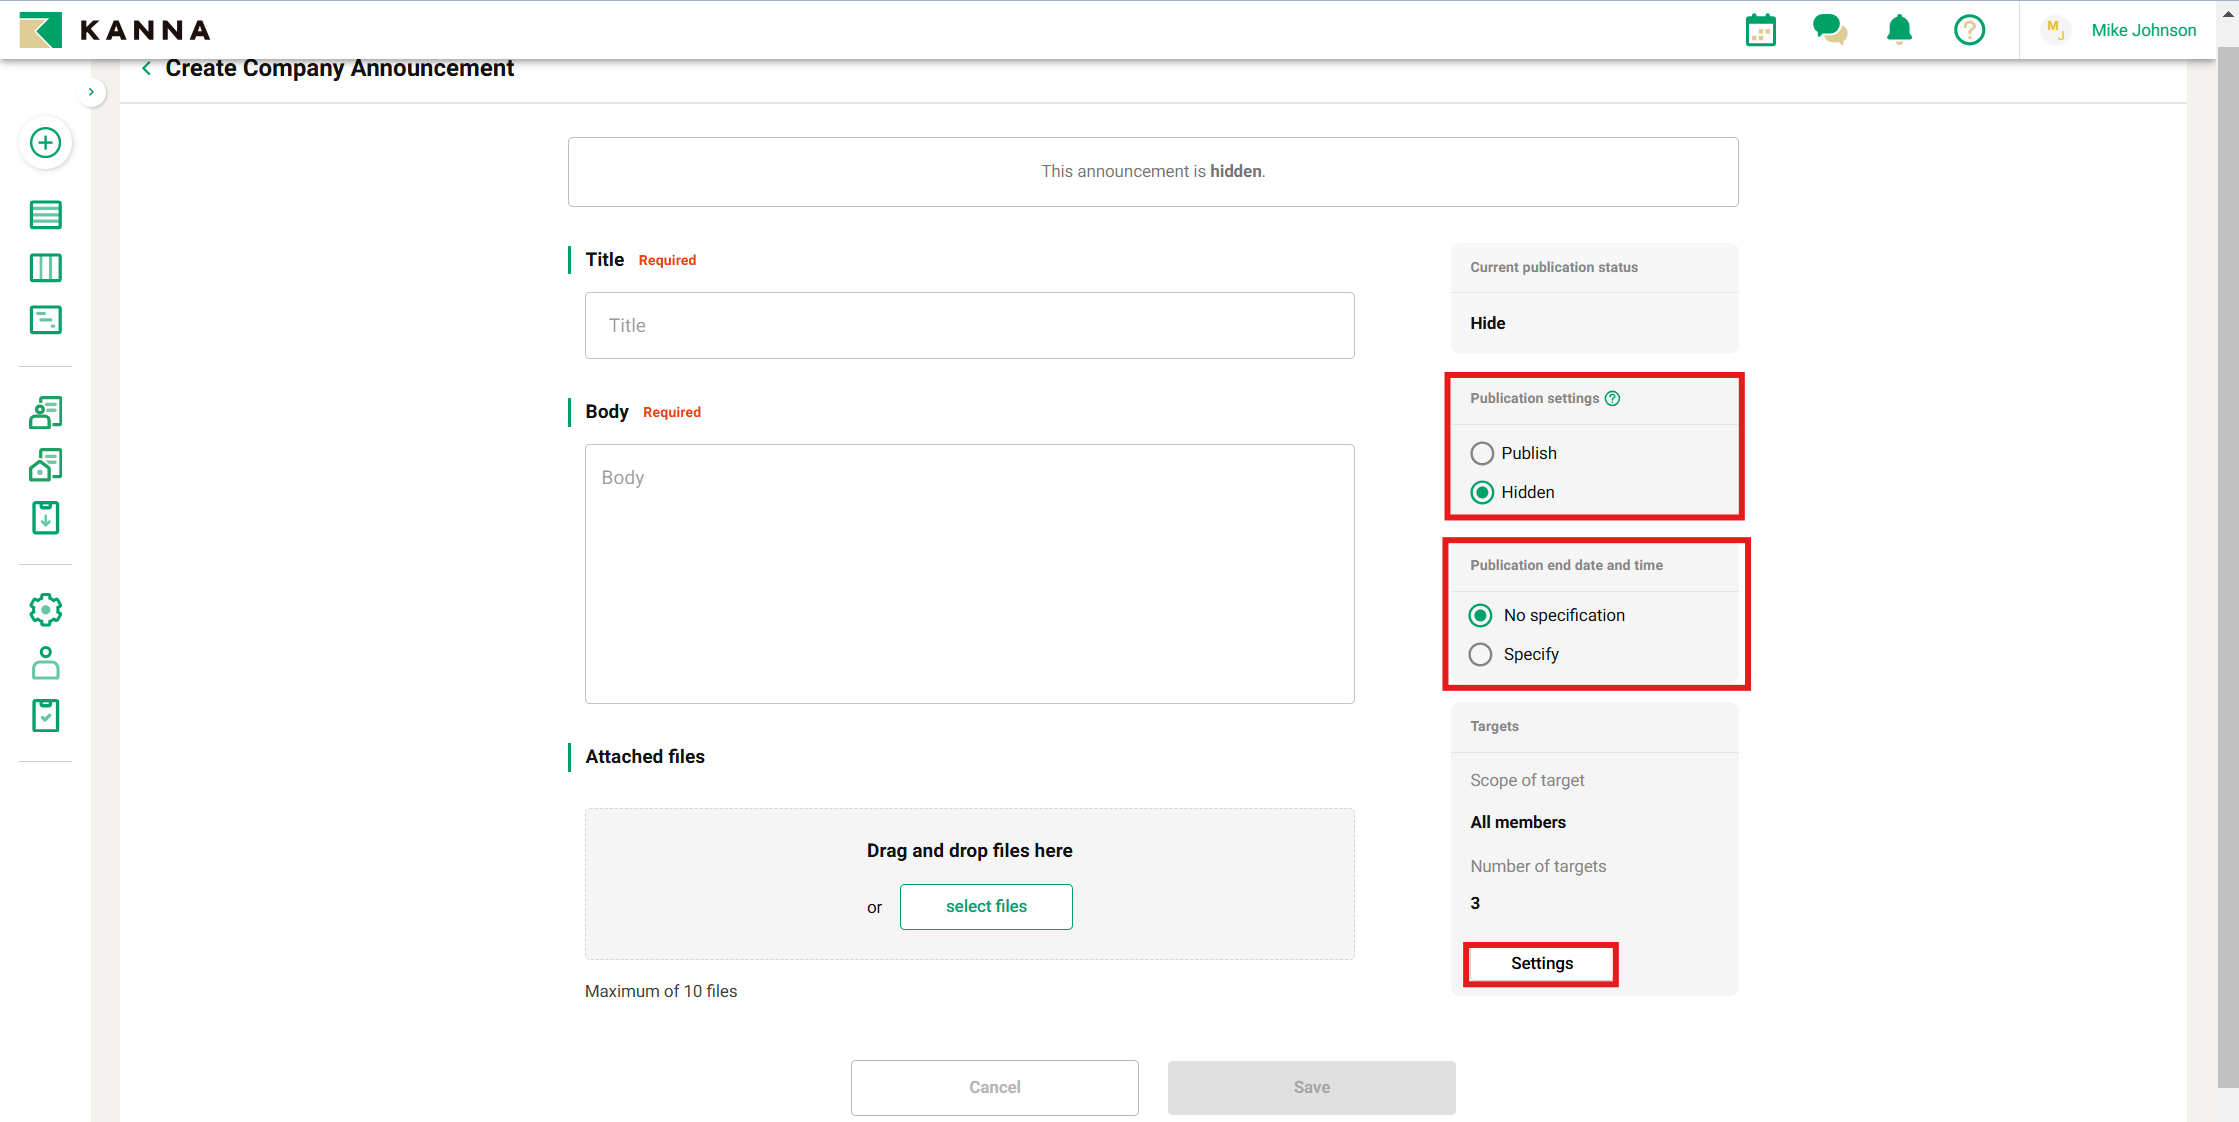Viewport: 2239px width, 1122px height.
Task: Expand the left sidebar with chevron
Action: [x=91, y=92]
